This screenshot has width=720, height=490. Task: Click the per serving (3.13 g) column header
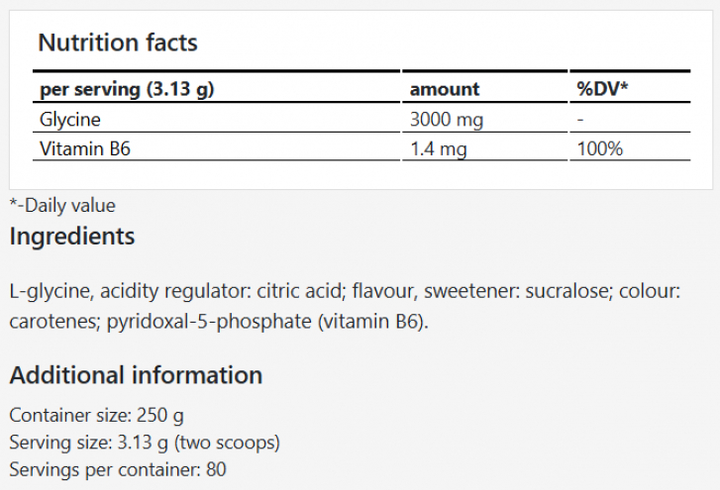pyautogui.click(x=127, y=88)
